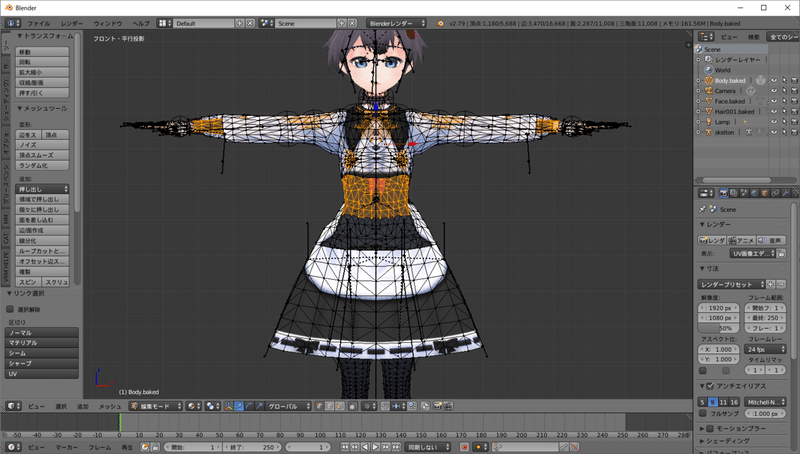Open the レンダープリセット dropdown
800x454 pixels.
(731, 284)
